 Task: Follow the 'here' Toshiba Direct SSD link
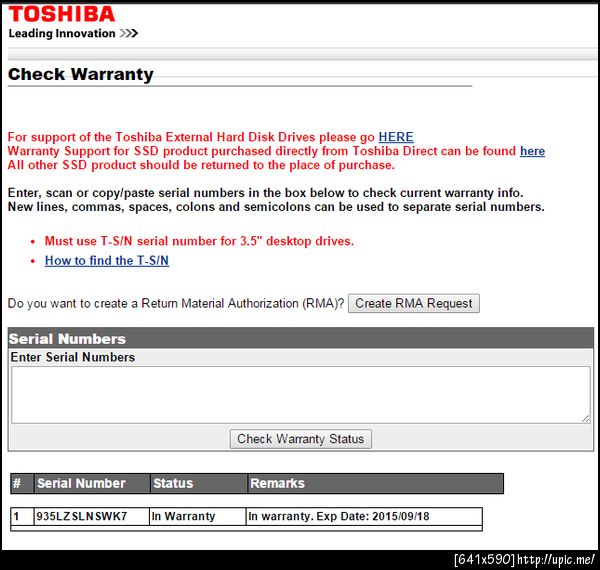tap(532, 151)
